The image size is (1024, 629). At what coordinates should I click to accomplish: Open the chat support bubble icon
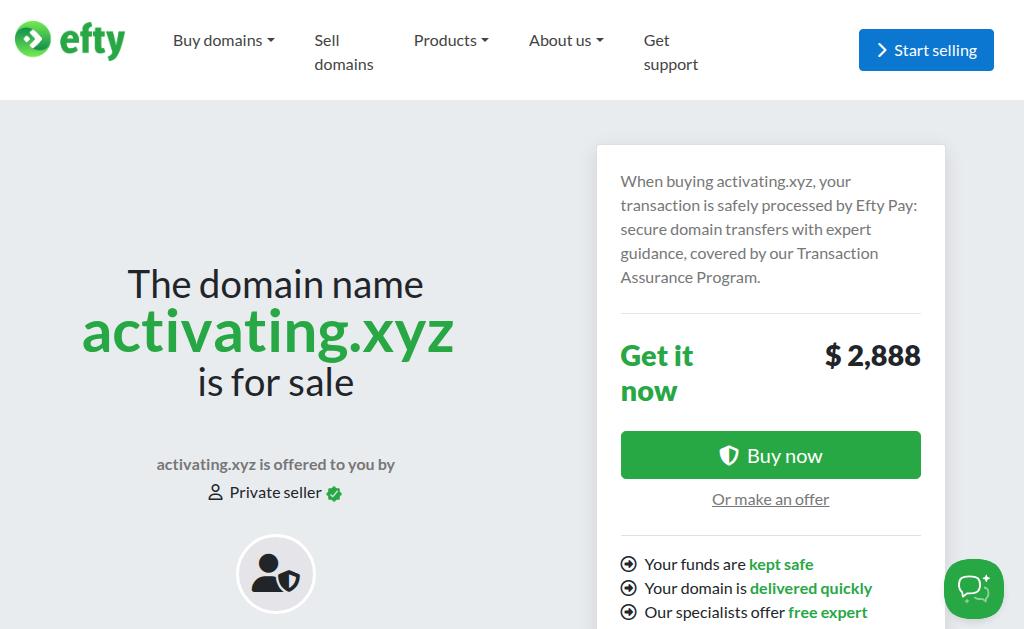pos(973,589)
